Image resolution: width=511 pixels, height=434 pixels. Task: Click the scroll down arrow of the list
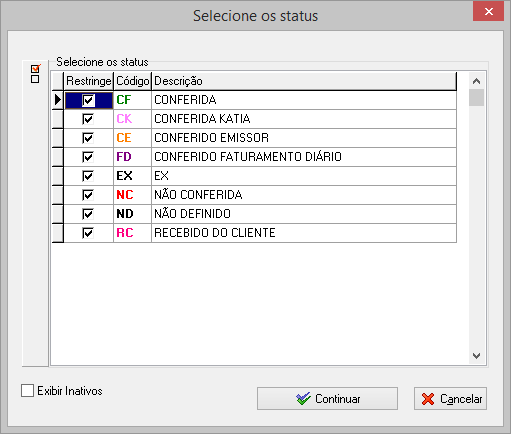[476, 356]
